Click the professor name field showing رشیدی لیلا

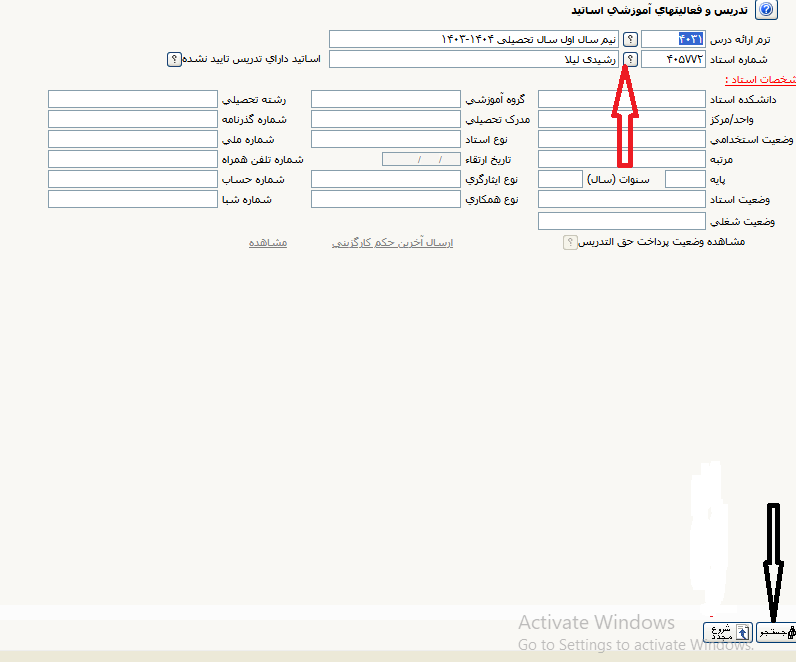pyautogui.click(x=474, y=59)
